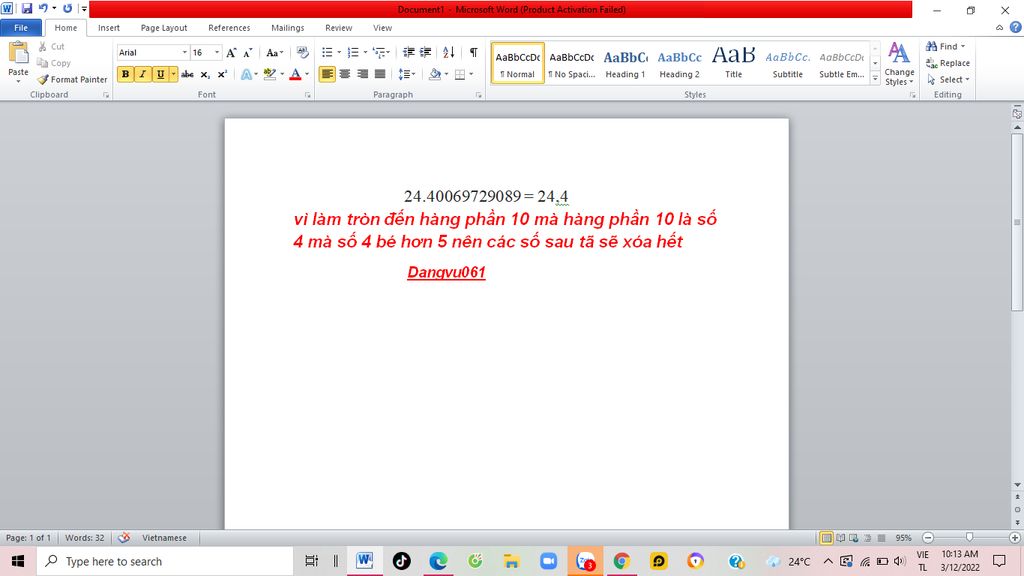Image resolution: width=1024 pixels, height=576 pixels.
Task: Justify the paragraph text
Action: [380, 74]
